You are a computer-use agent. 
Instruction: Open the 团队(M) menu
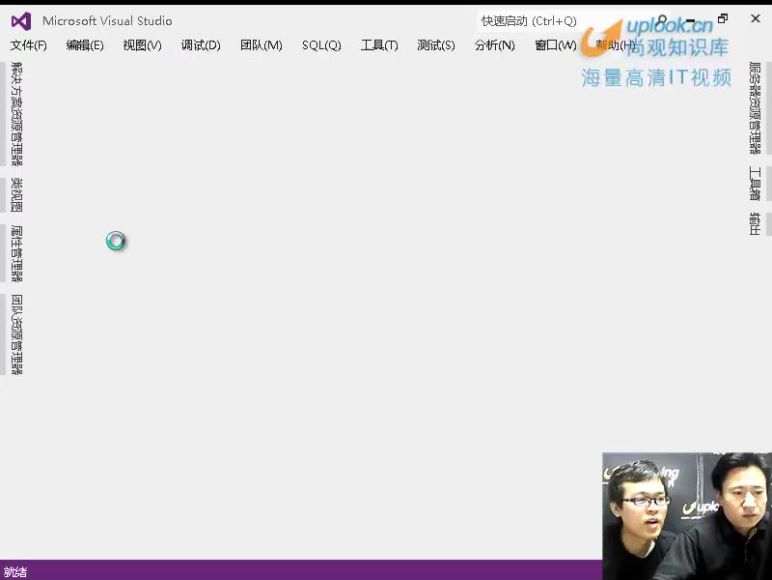tap(261, 45)
